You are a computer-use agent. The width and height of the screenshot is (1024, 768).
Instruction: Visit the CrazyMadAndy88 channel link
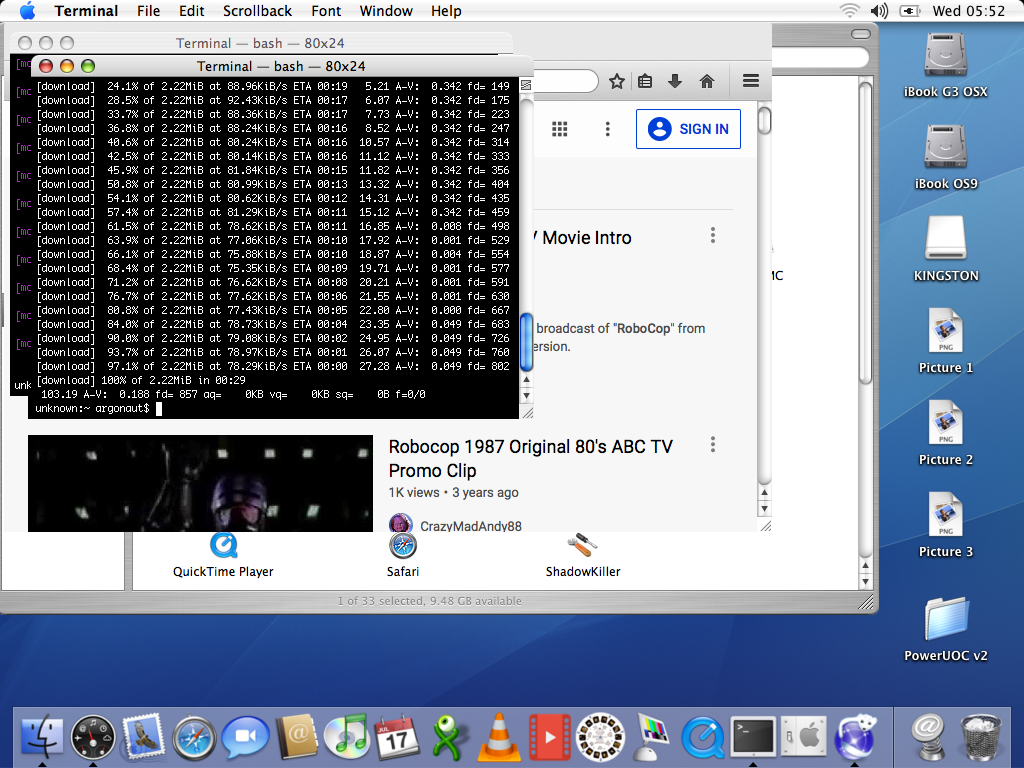[x=471, y=526]
